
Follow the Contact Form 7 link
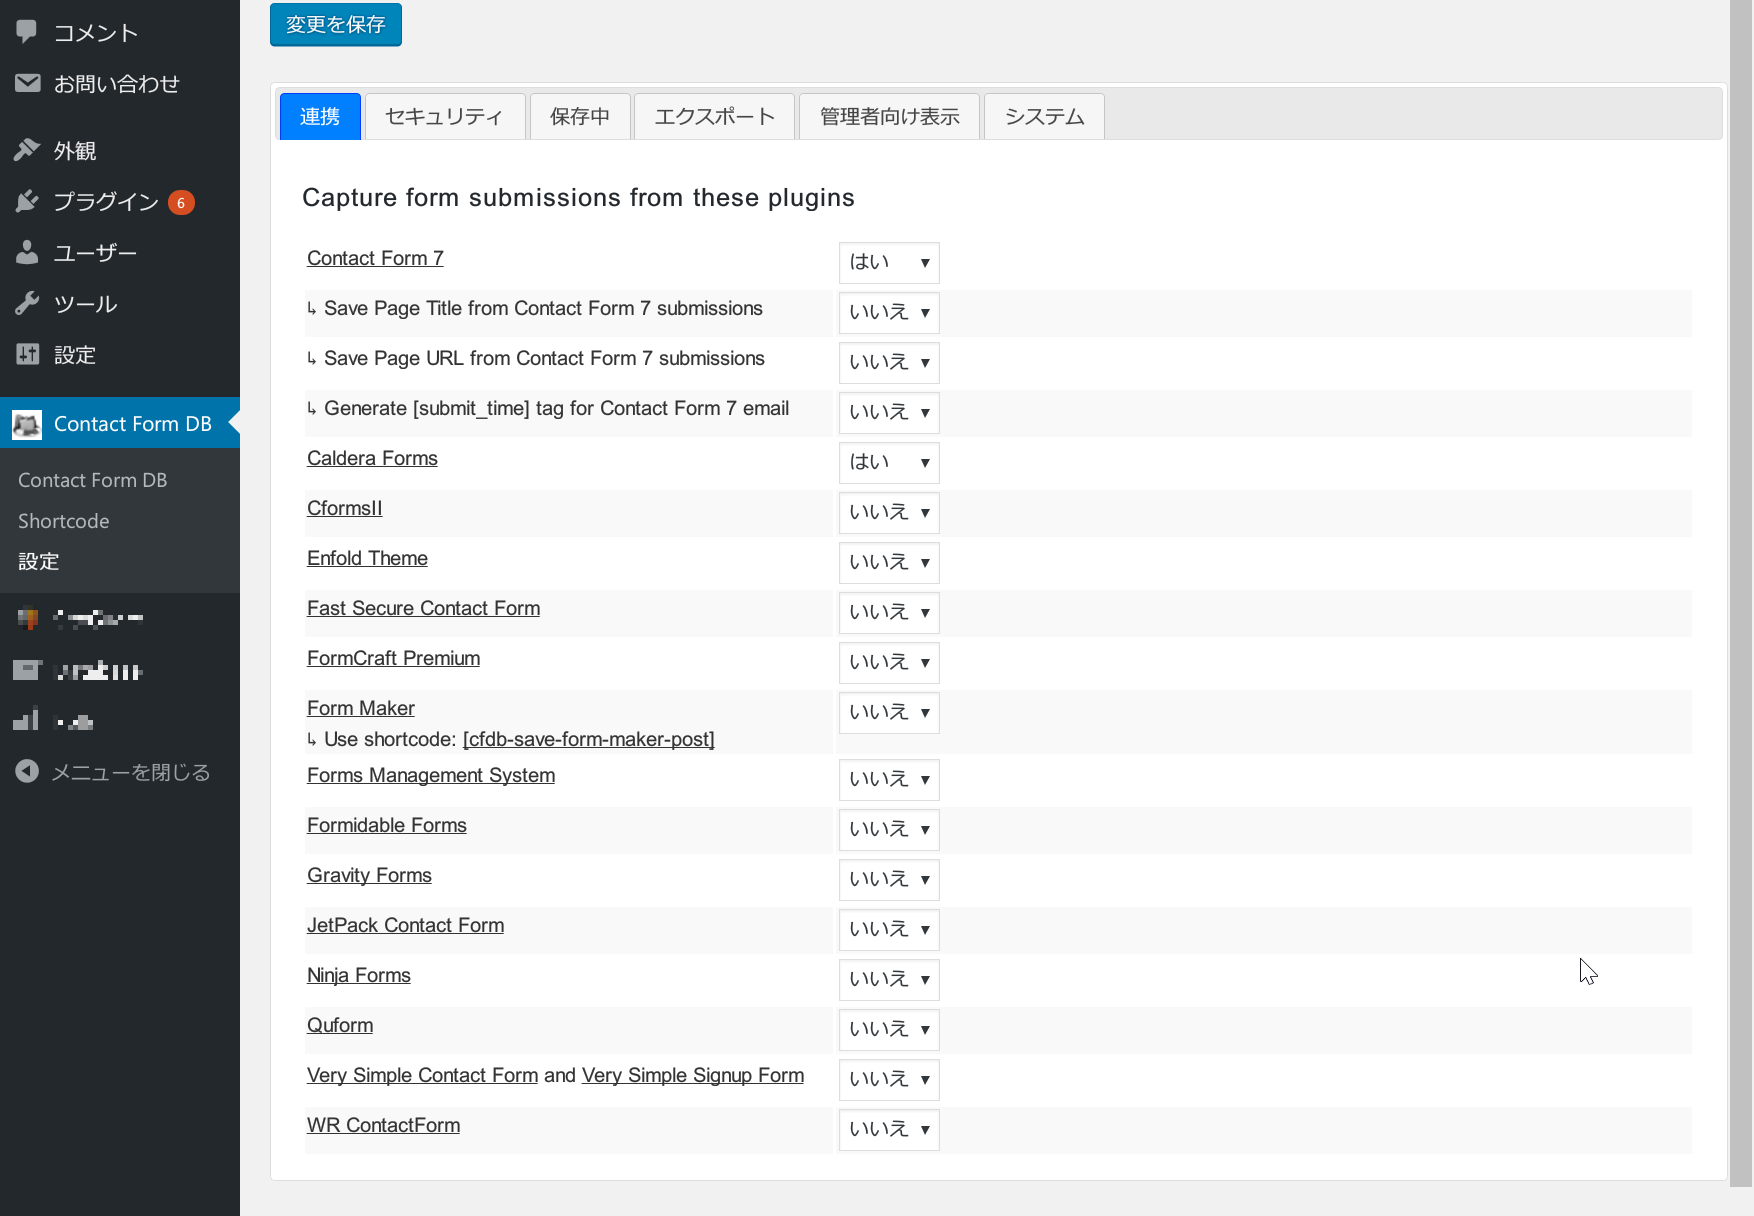point(375,258)
